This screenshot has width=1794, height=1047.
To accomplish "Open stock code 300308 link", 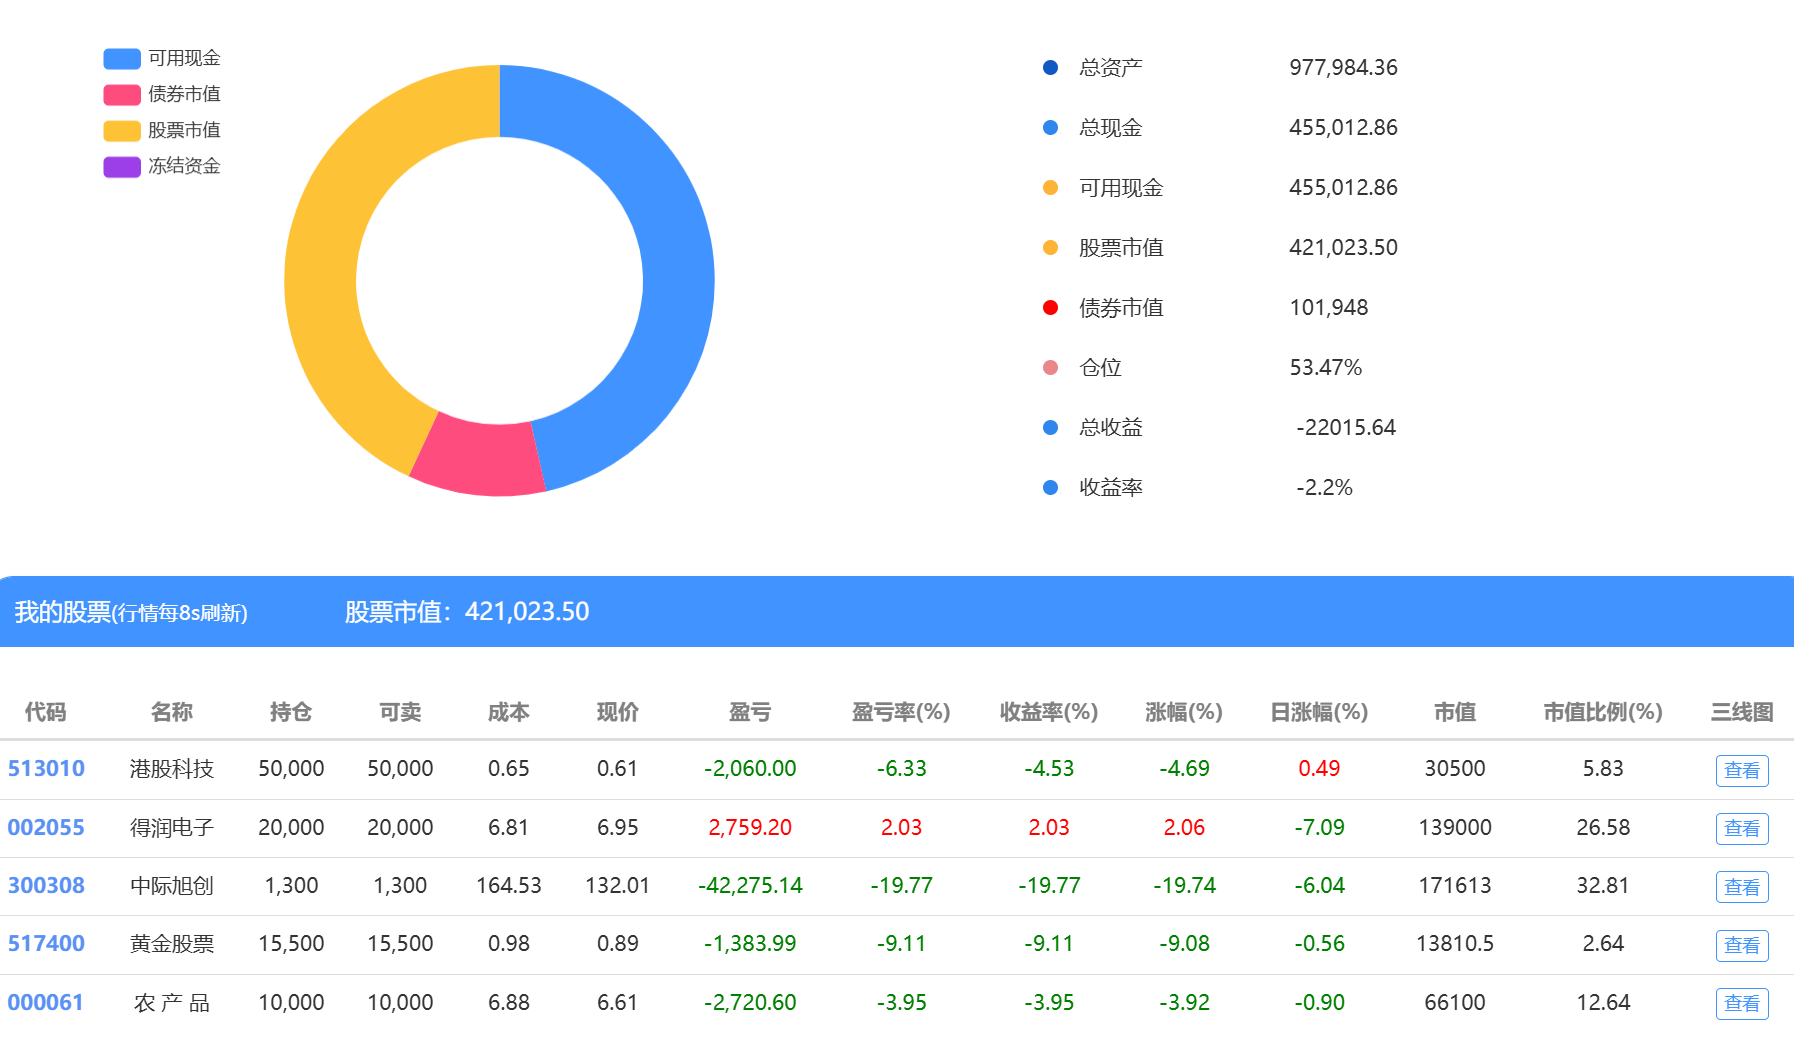I will pos(46,886).
